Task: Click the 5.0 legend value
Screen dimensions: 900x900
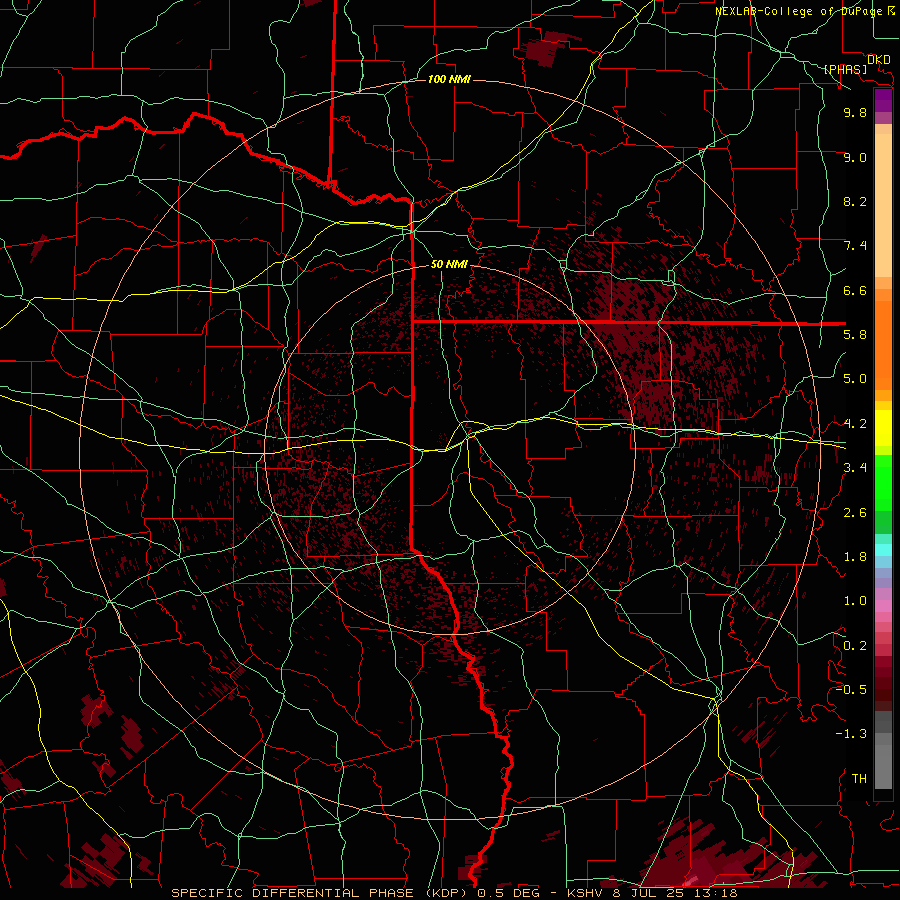Action: (855, 379)
